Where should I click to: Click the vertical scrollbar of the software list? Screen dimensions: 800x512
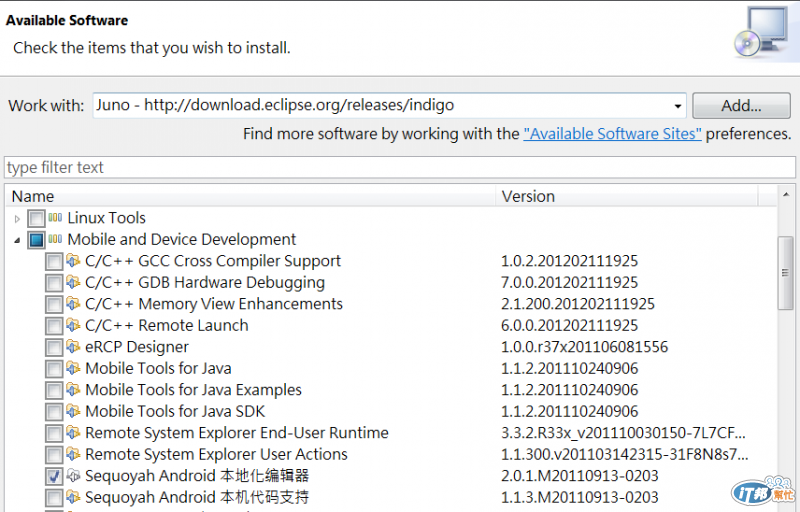pos(786,300)
